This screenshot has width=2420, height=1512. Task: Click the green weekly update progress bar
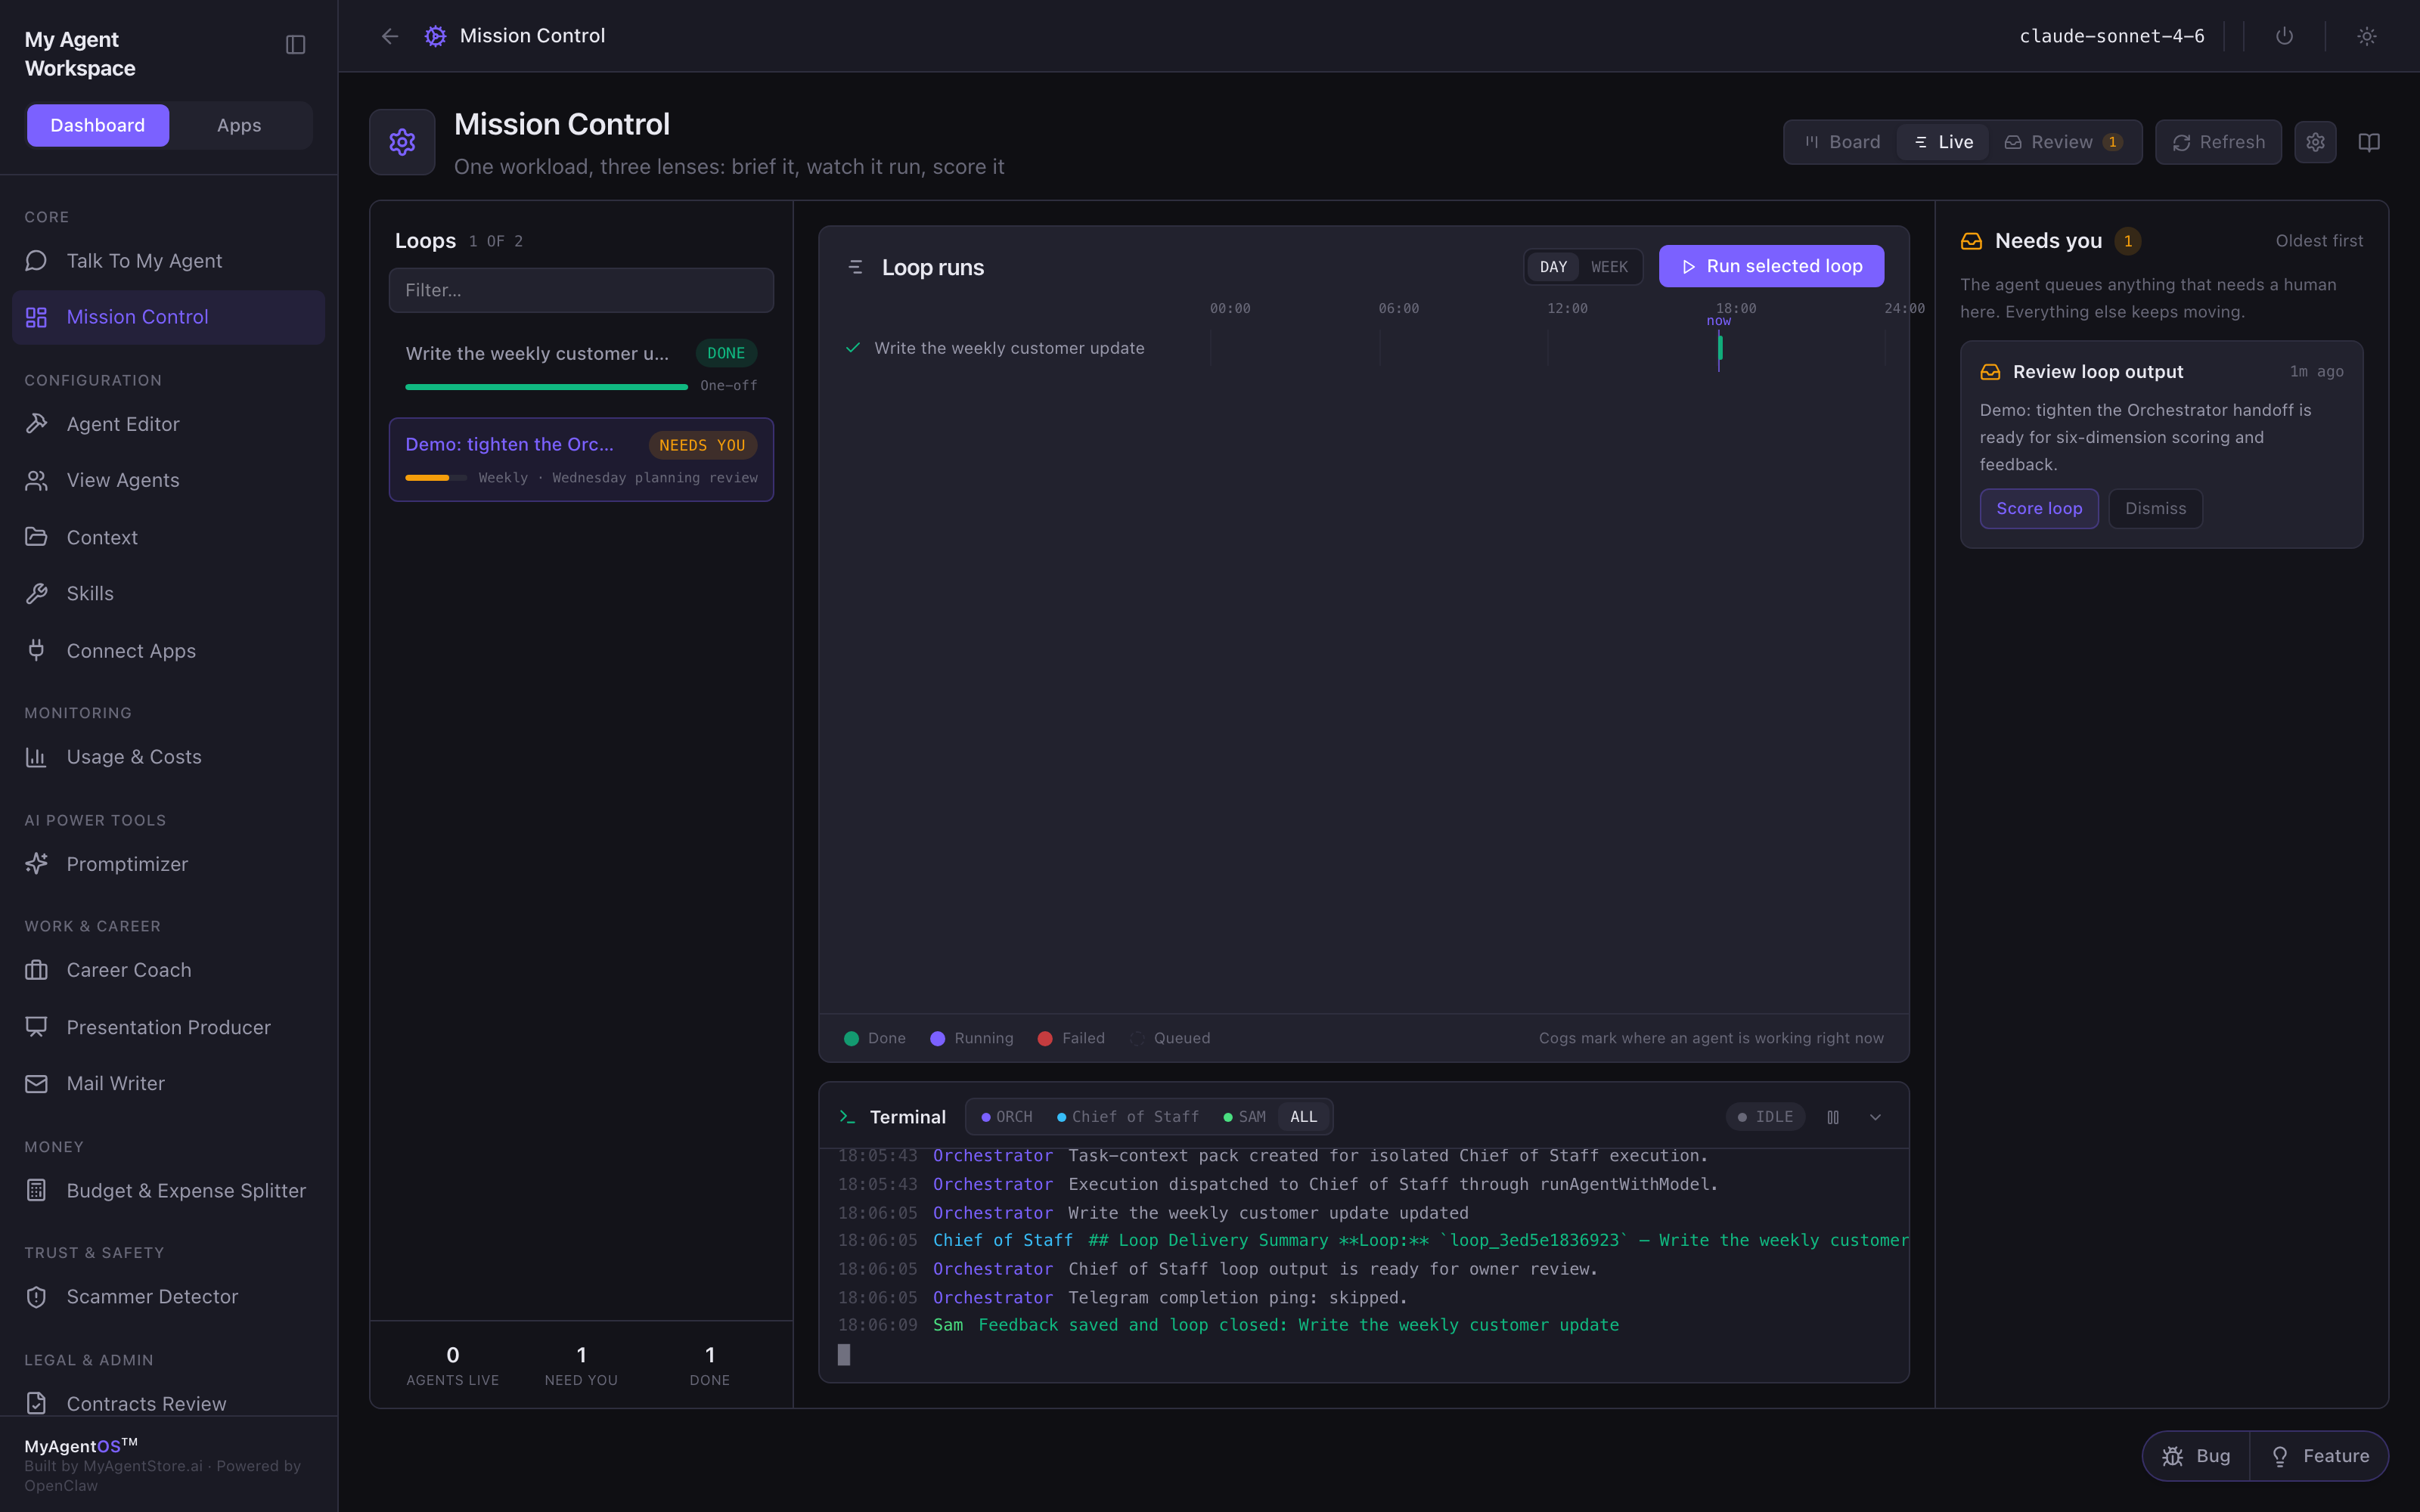(546, 386)
